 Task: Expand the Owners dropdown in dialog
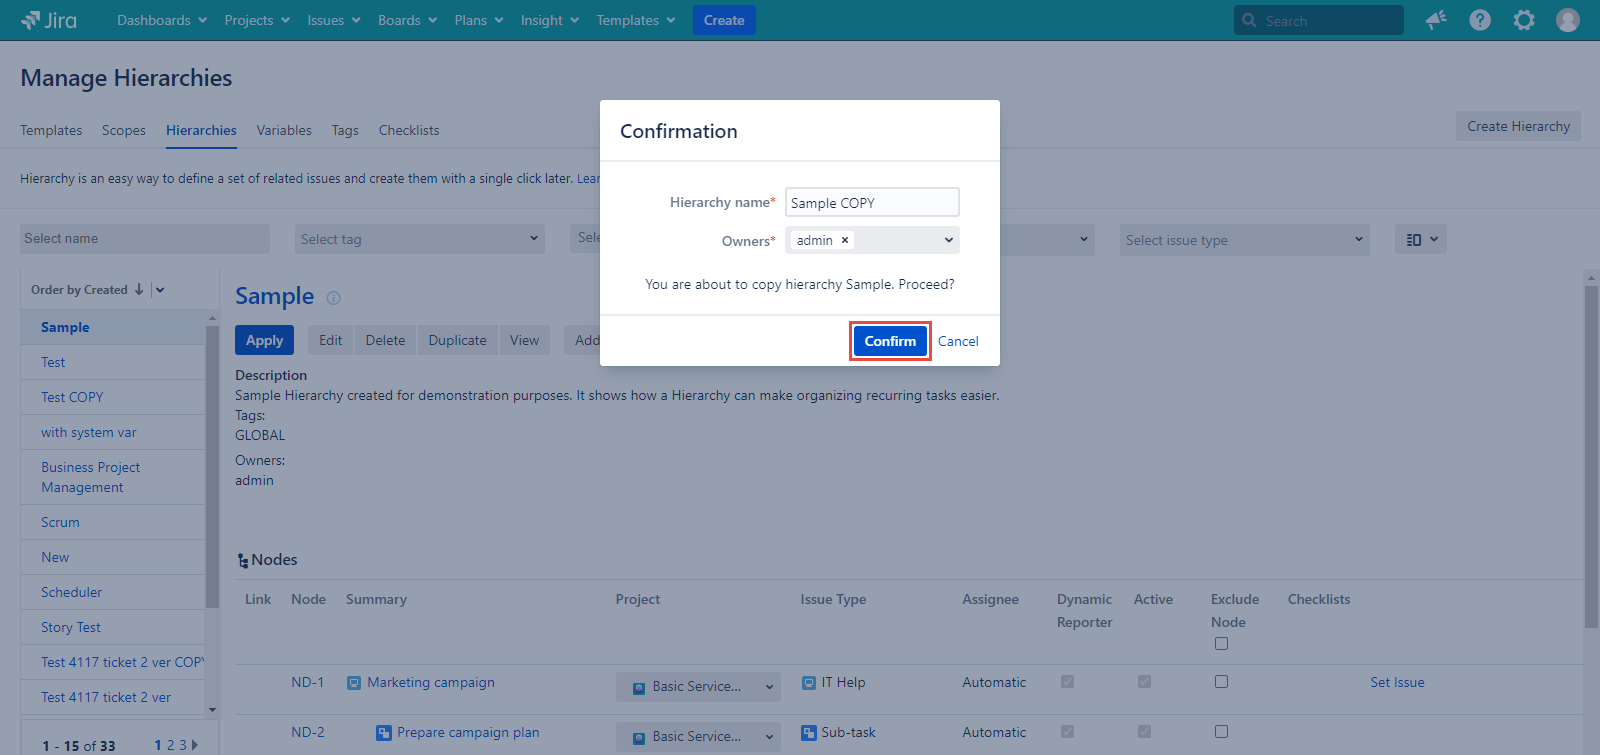coord(948,240)
